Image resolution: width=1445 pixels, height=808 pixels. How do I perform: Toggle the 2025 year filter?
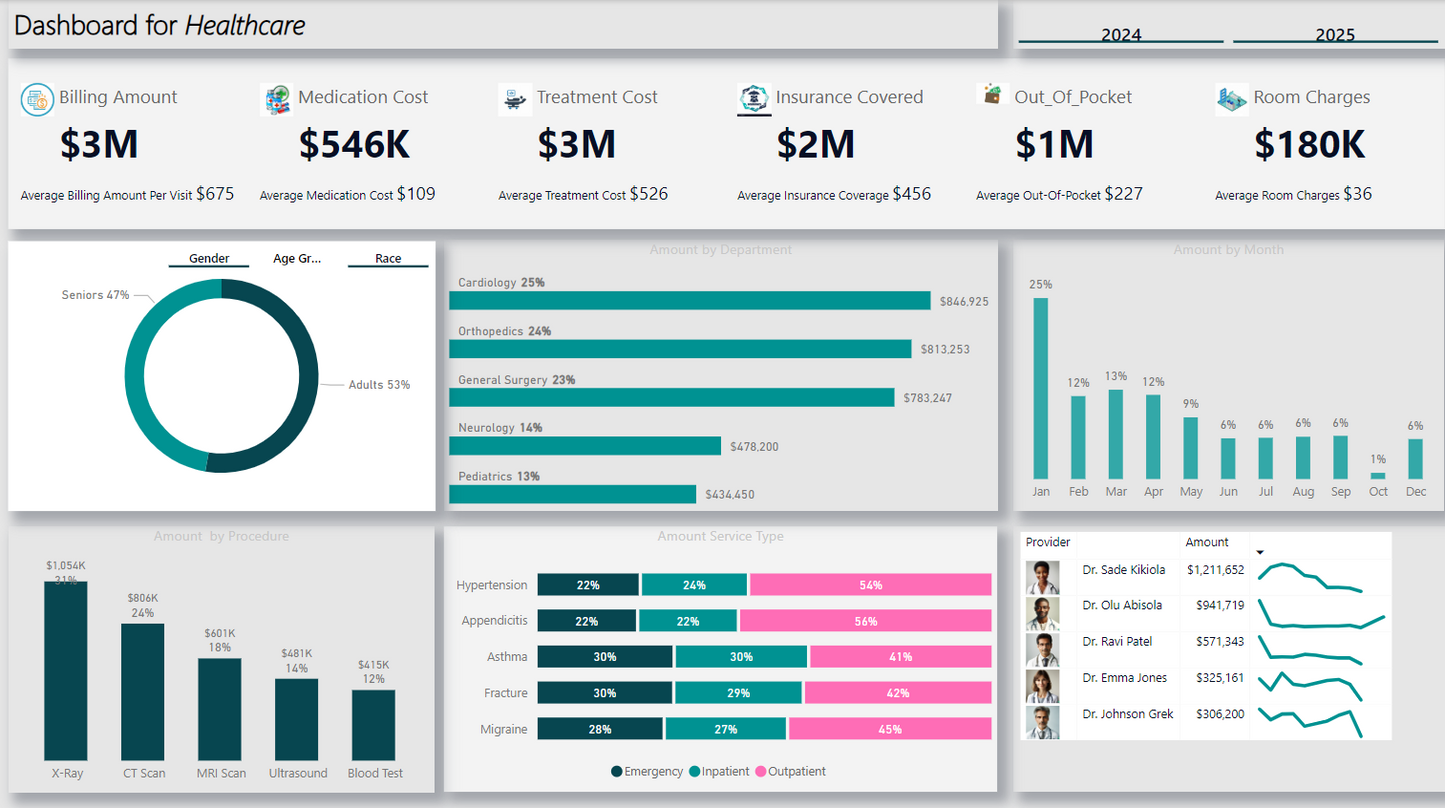point(1335,34)
